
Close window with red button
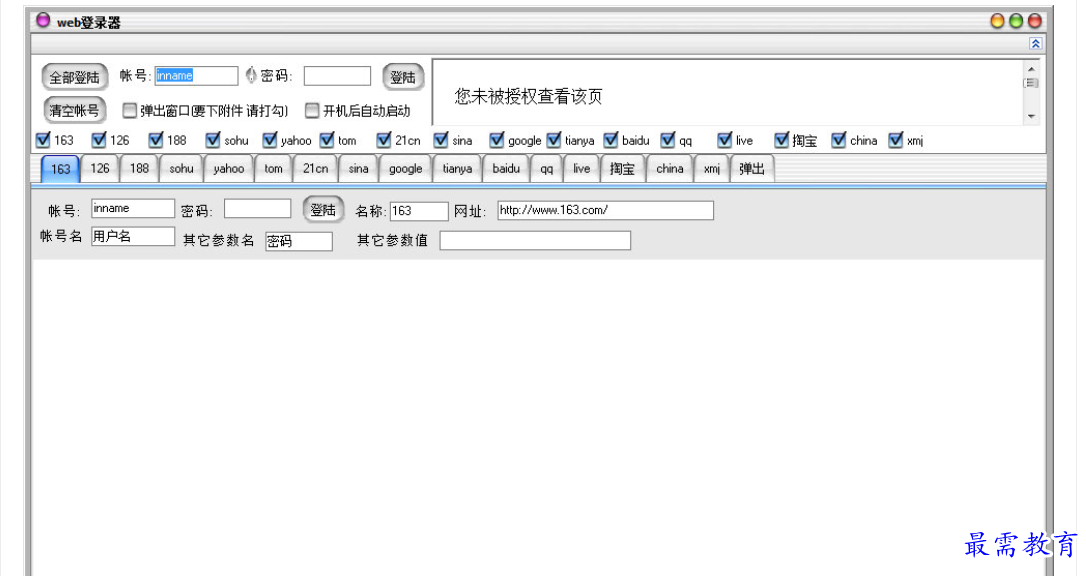1035,21
